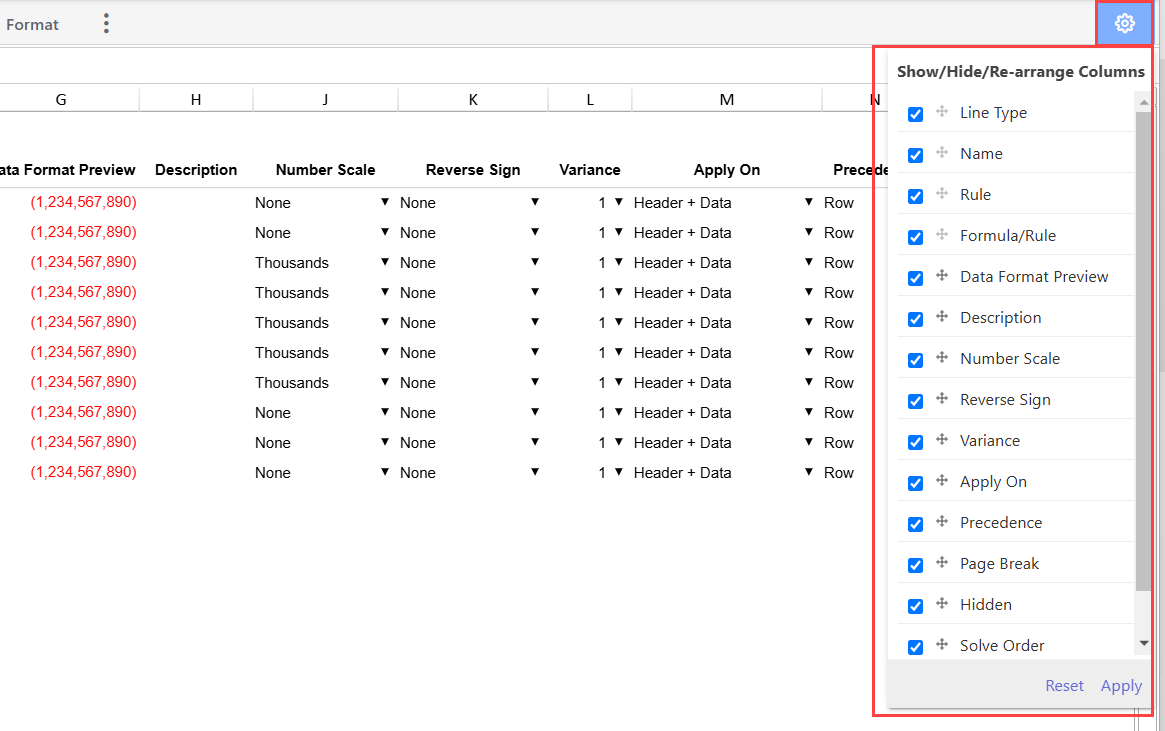Screen dimensions: 1165x731
Task: Click the move handle beside Description
Action: click(941, 317)
